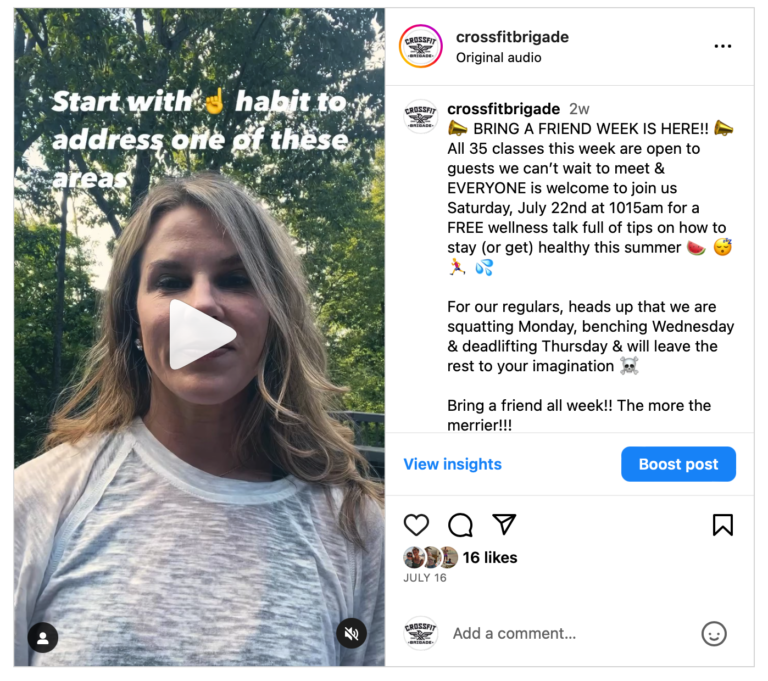The image size is (768, 681).
Task: Toggle video sound with the muted speaker icon
Action: tap(351, 633)
